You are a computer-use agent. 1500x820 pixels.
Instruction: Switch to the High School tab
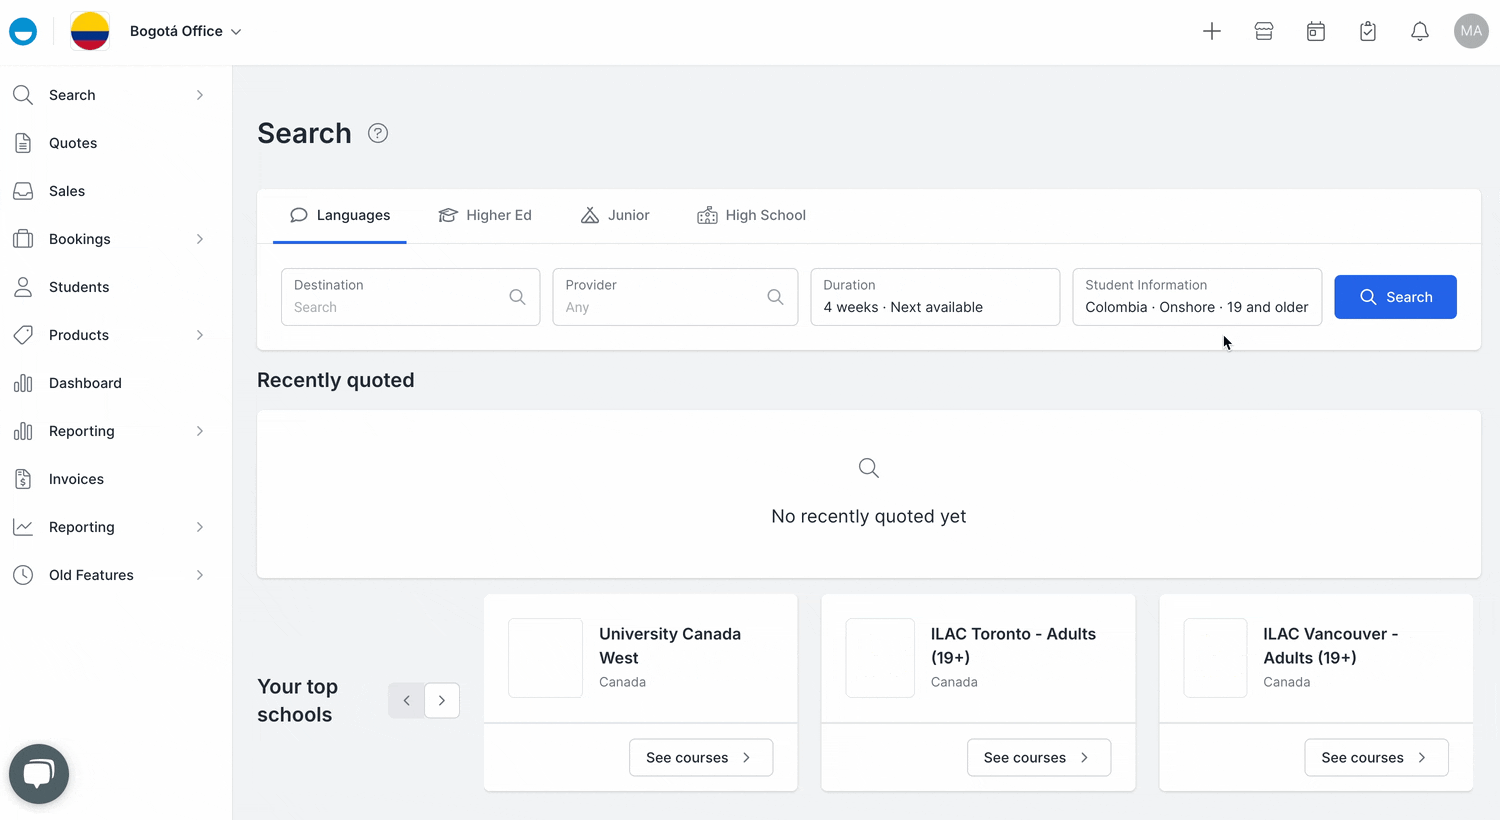click(751, 215)
